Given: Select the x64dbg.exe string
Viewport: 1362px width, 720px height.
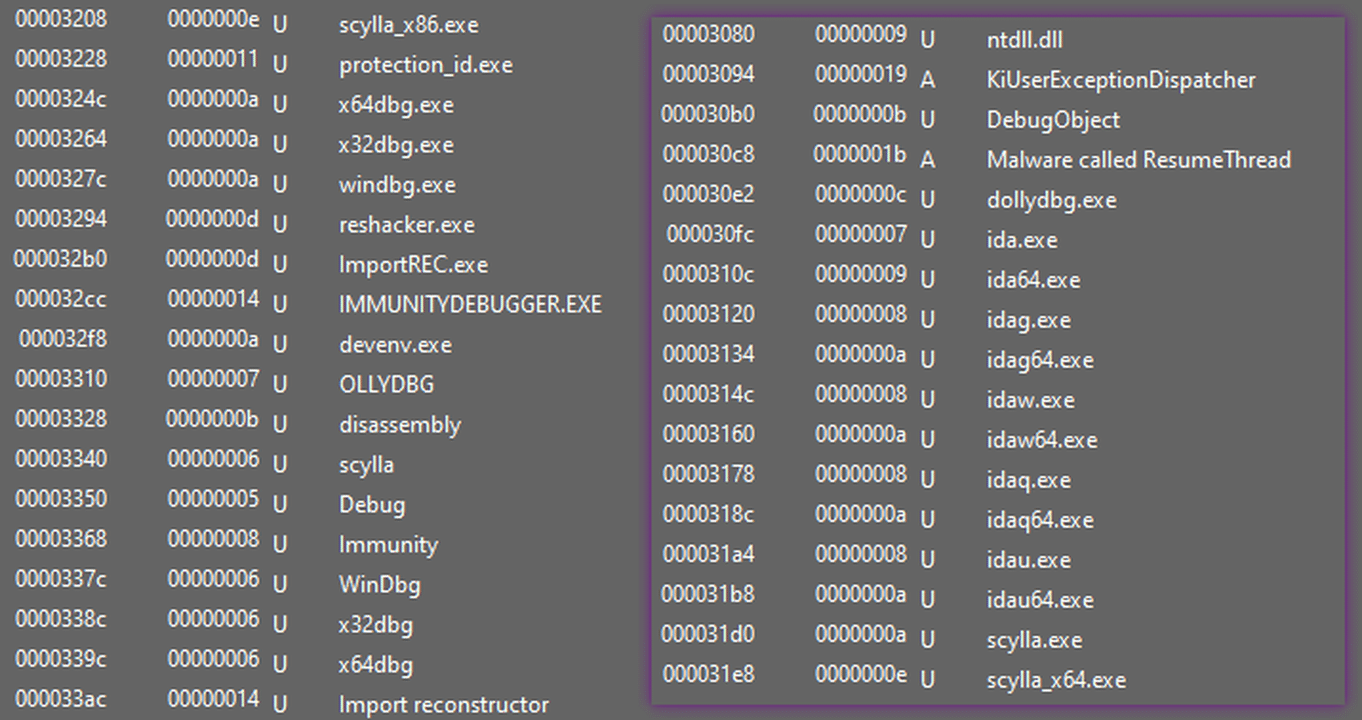Looking at the screenshot, I should [397, 105].
